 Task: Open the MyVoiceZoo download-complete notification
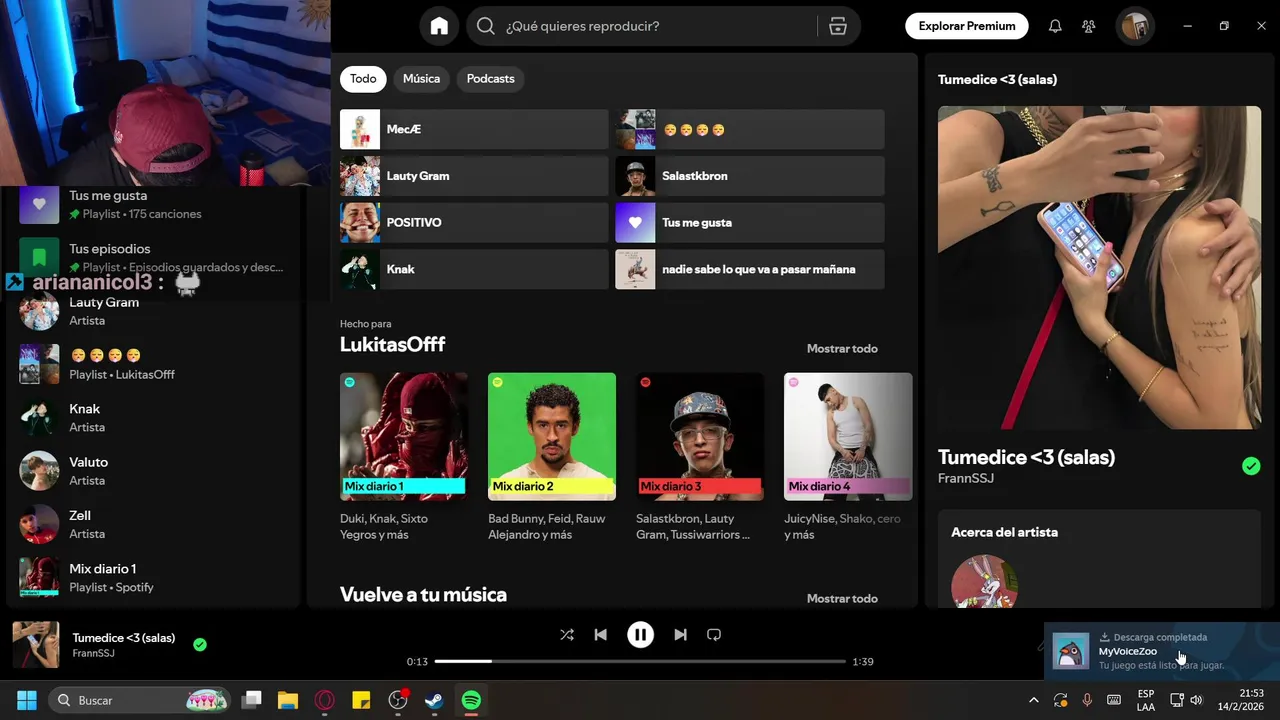[1162, 651]
